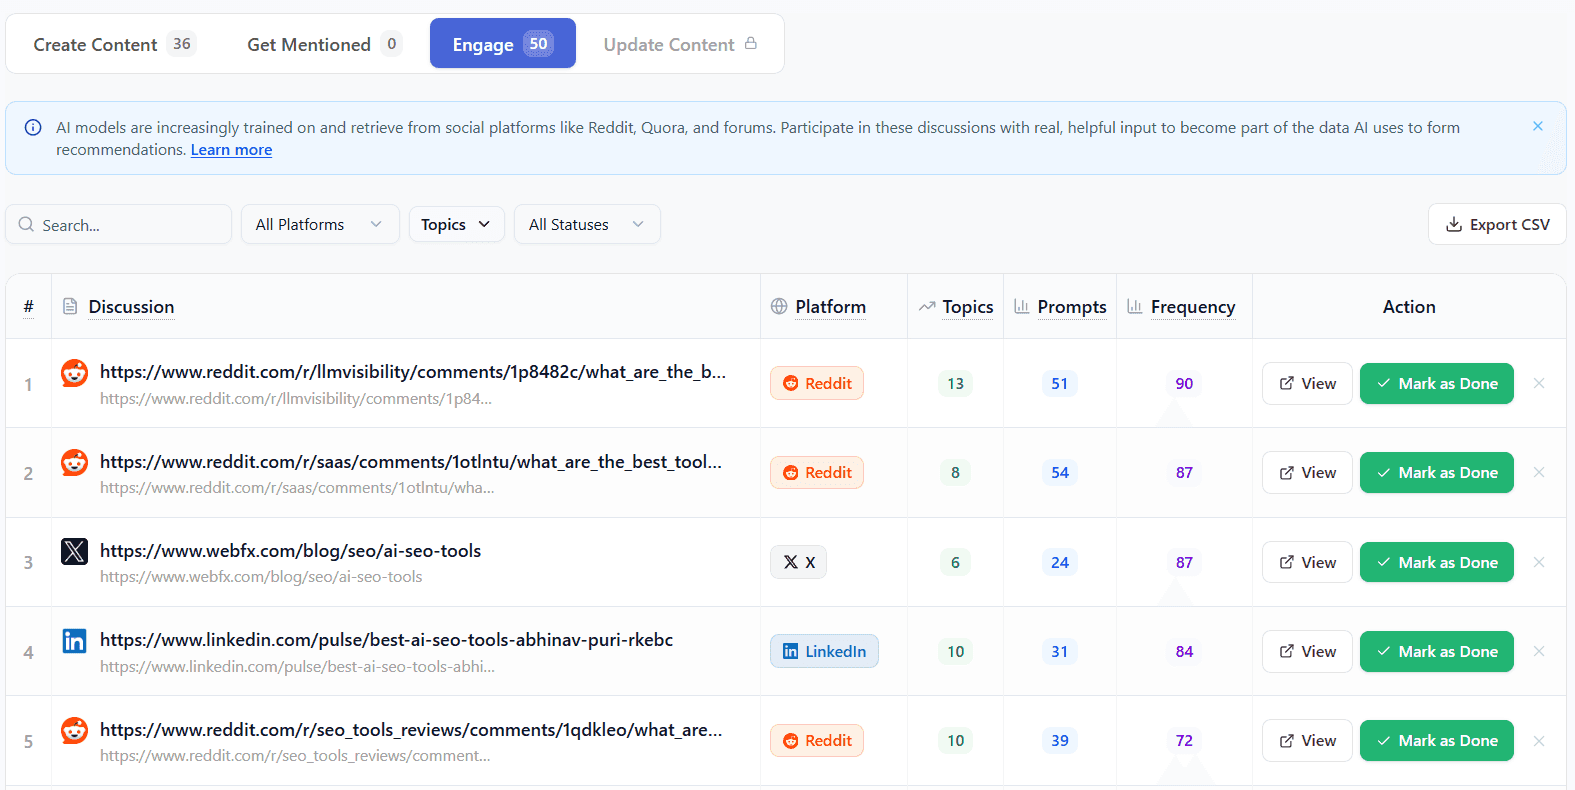Image resolution: width=1575 pixels, height=790 pixels.
Task: Click the Export CSV button
Action: click(1497, 224)
